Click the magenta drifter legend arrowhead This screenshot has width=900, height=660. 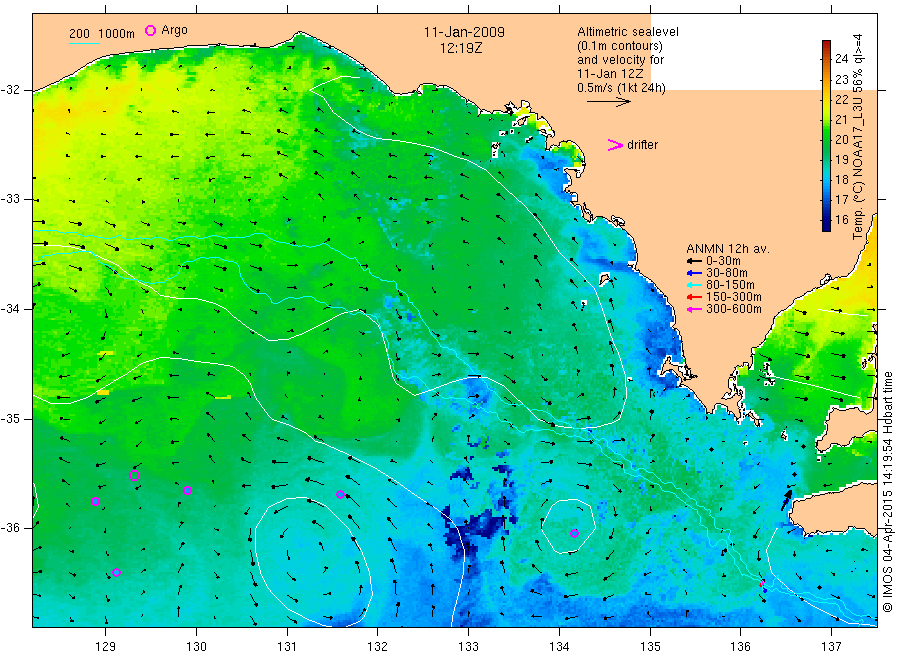(615, 145)
